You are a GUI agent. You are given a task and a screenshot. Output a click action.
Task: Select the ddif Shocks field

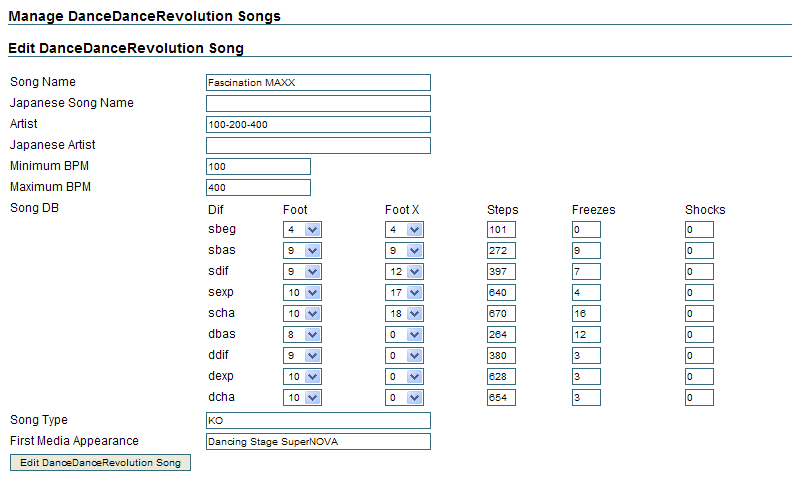[x=699, y=356]
